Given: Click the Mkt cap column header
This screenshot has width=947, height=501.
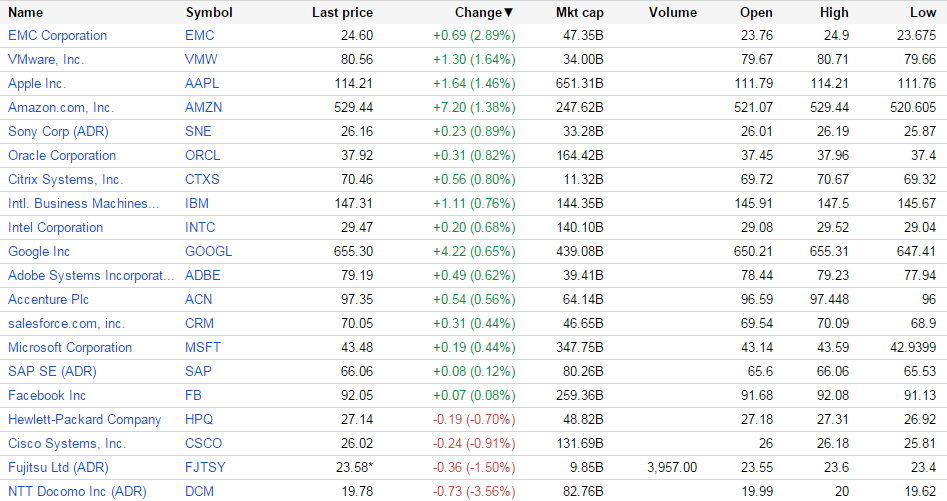Looking at the screenshot, I should [x=579, y=13].
